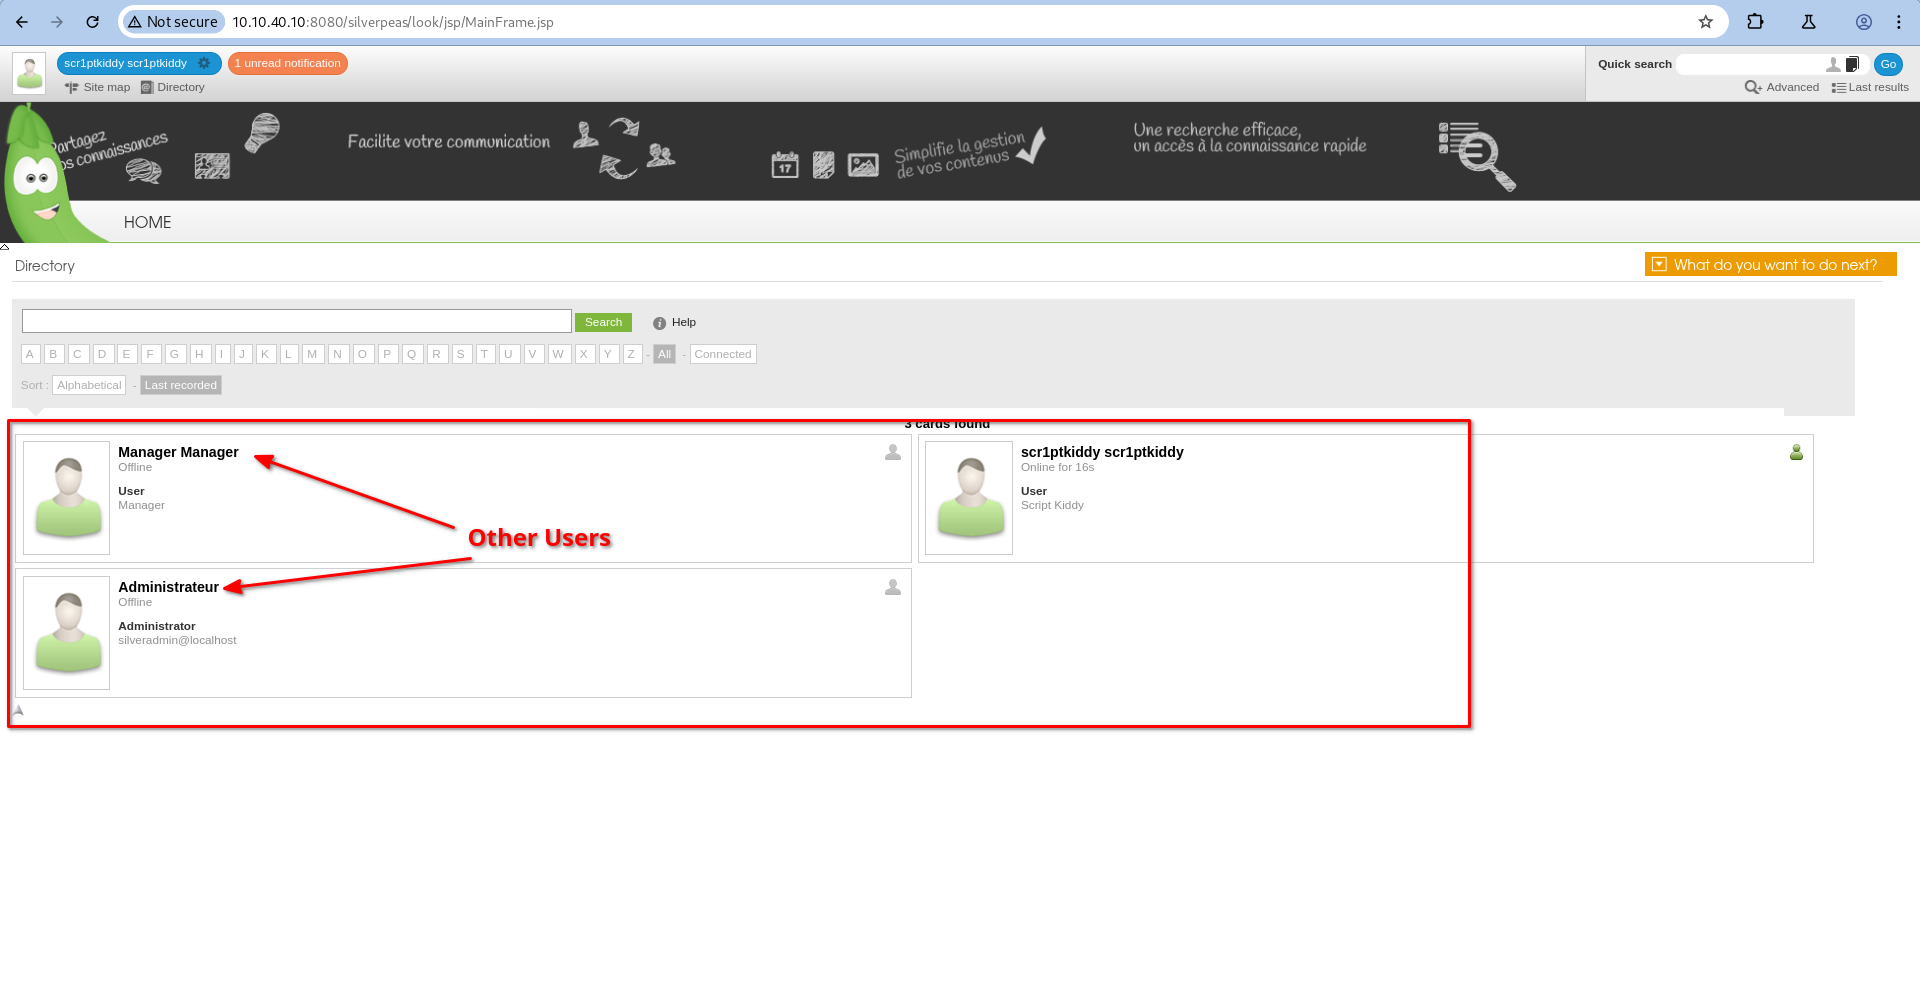The height and width of the screenshot is (1005, 1920).
Task: Expand the 'What do you want to do next?' menu
Action: tap(1770, 265)
